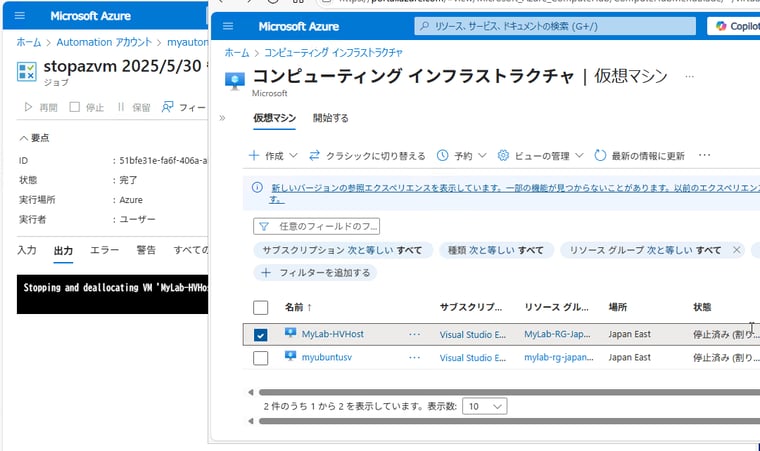
Task: Open the 予約 dropdown in toolbar
Action: pyautogui.click(x=461, y=156)
